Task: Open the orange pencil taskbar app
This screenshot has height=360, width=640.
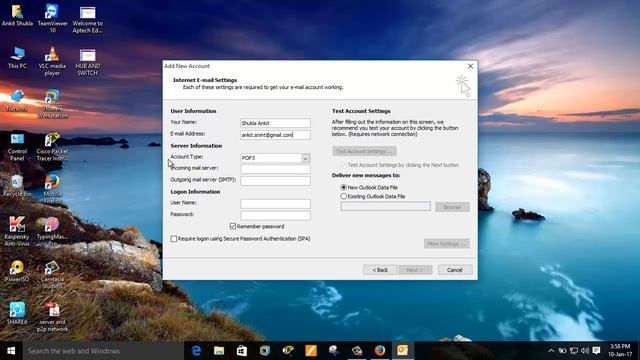Action: click(x=311, y=351)
